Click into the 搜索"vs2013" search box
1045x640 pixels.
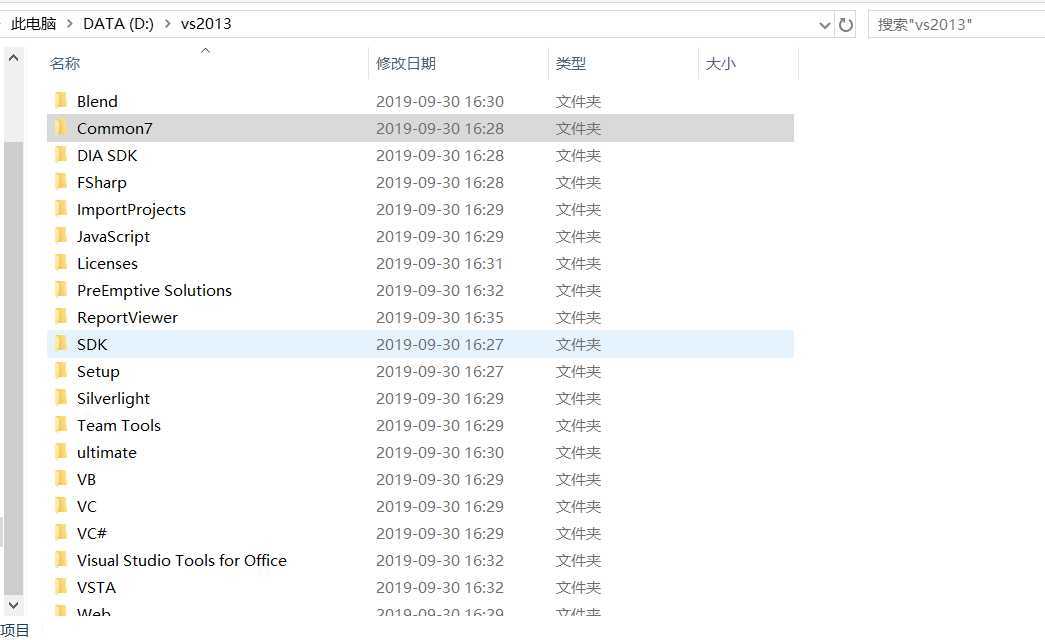click(x=956, y=25)
